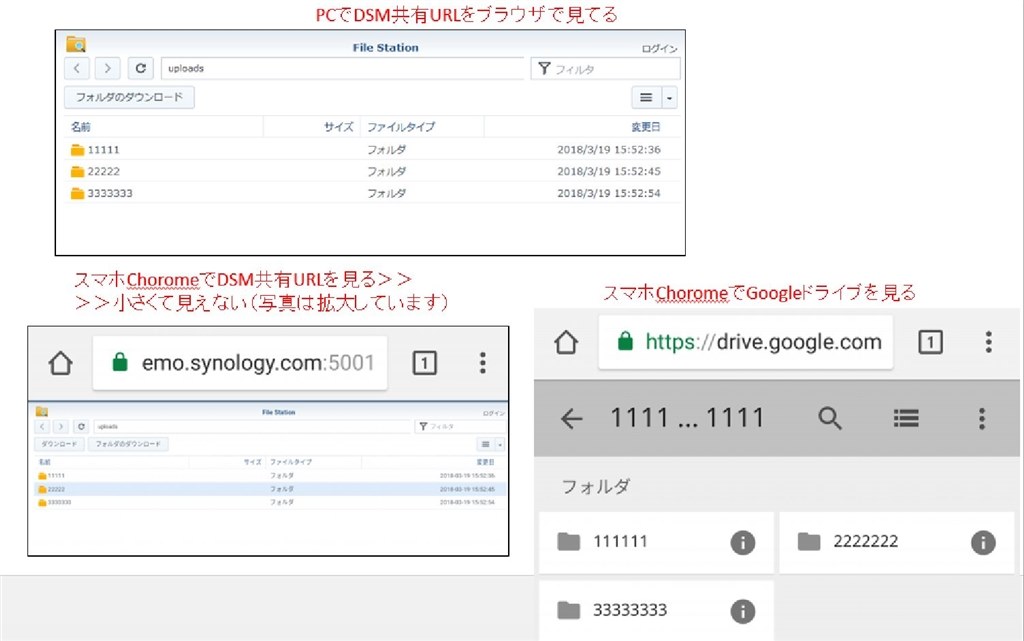Tap green lock icon beside drive.google.com
The image size is (1024, 641).
(625, 341)
